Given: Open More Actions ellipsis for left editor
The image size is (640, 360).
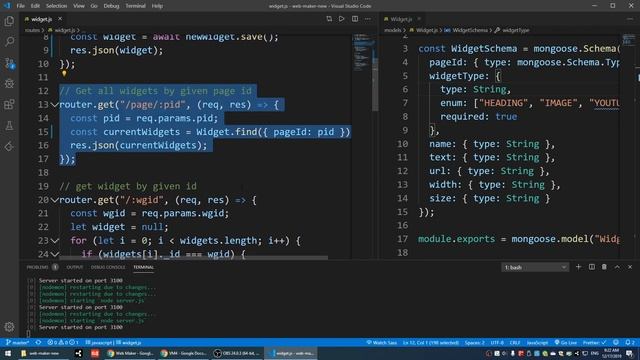Looking at the screenshot, I should [368, 19].
